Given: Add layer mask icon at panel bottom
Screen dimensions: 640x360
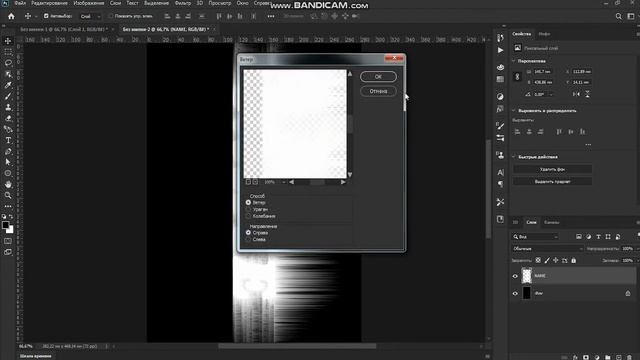Looking at the screenshot, I should [586, 357].
